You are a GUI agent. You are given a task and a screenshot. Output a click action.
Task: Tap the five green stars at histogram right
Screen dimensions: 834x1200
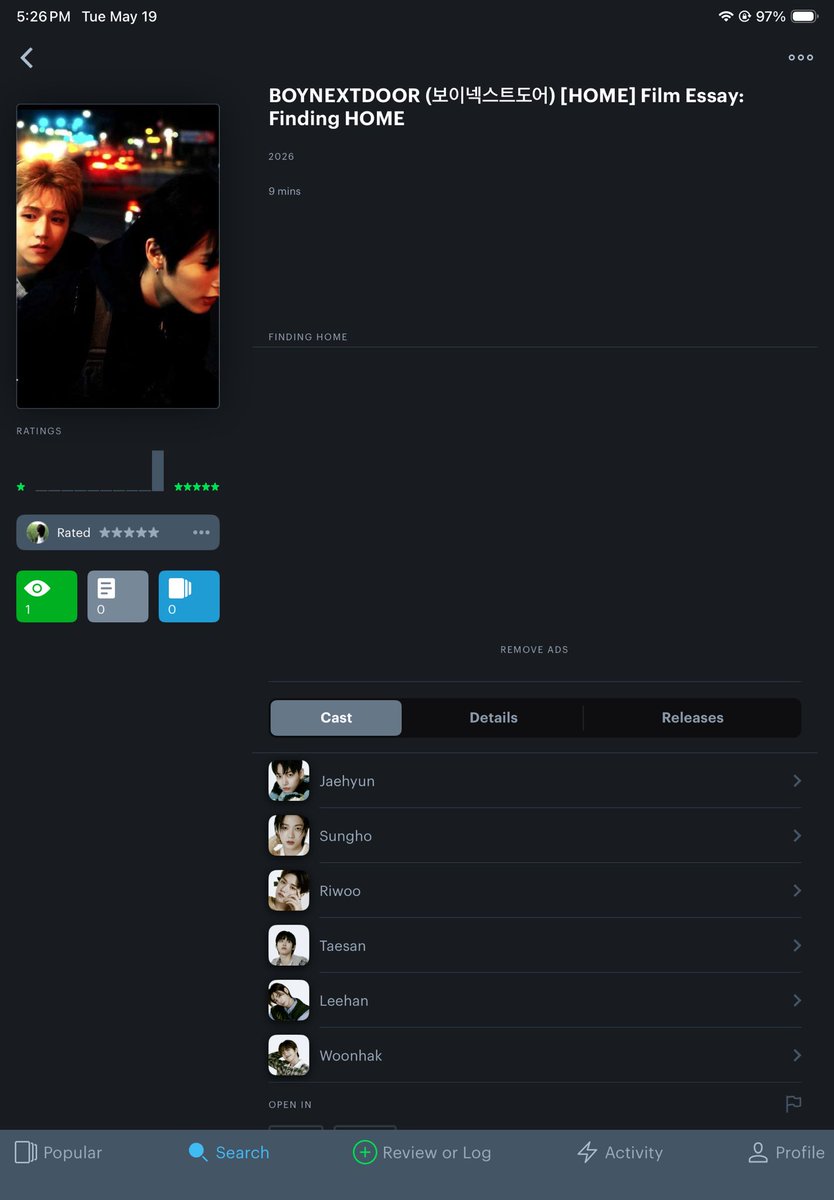(197, 487)
